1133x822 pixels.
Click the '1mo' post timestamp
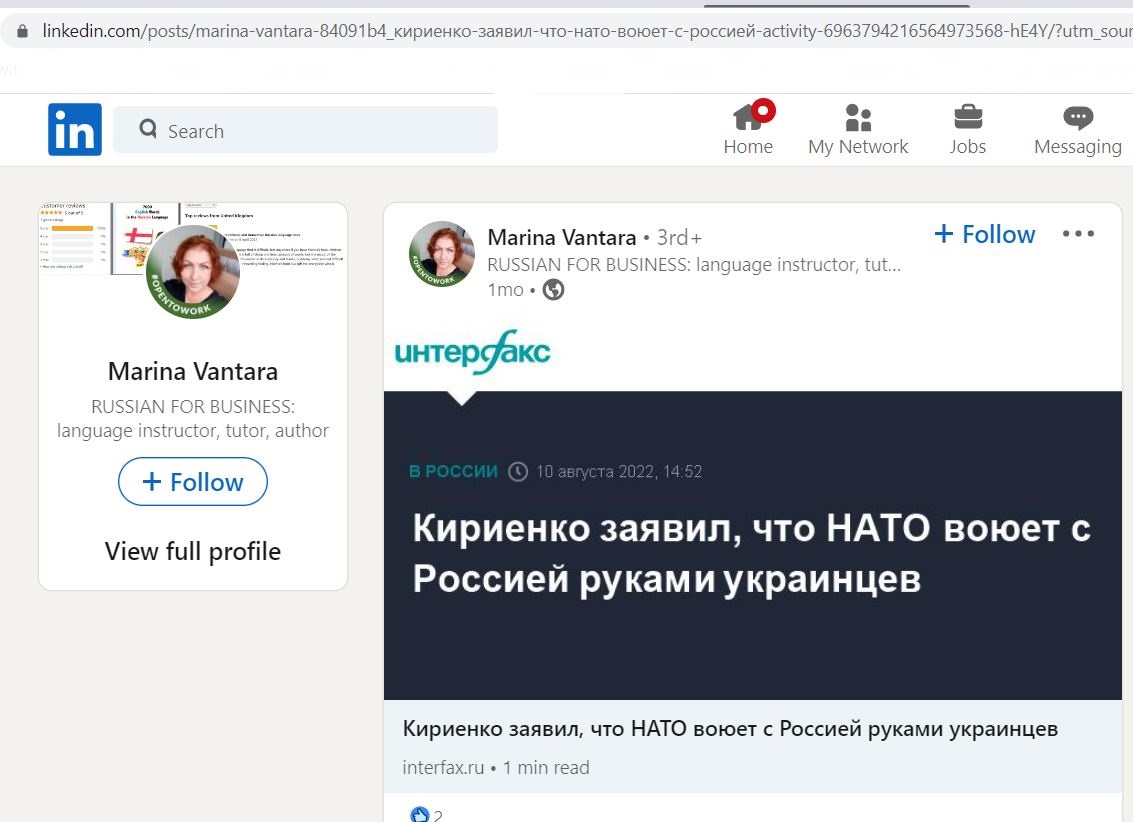505,290
